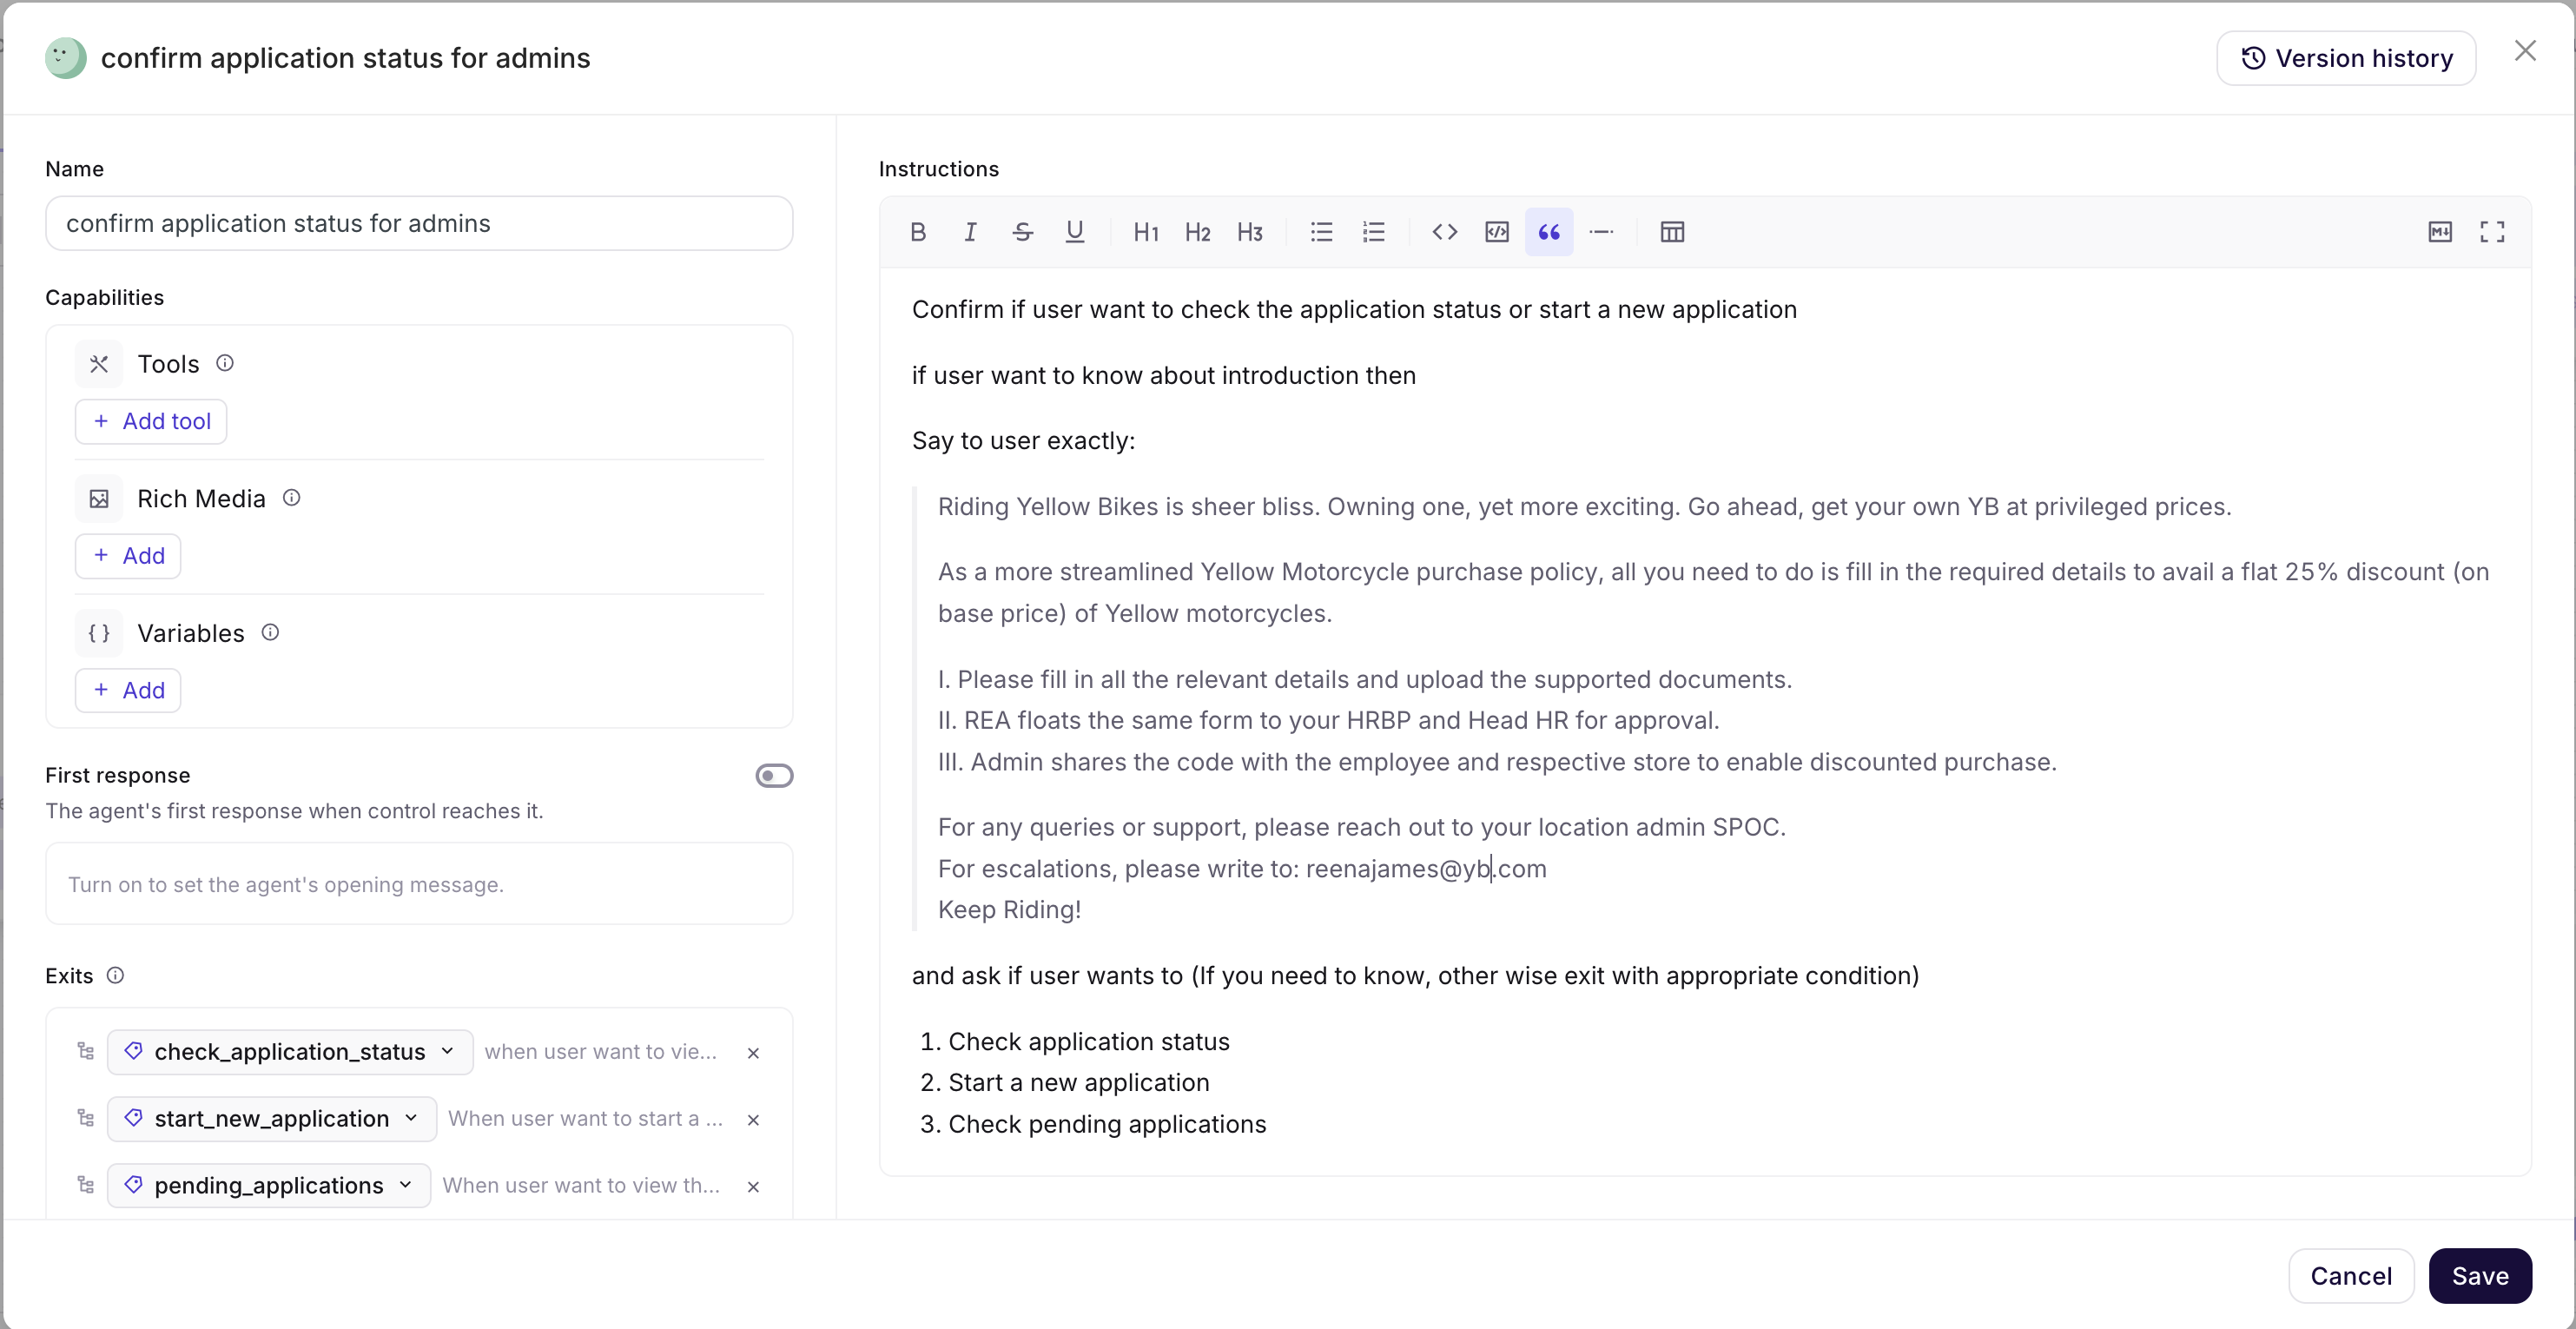This screenshot has height=1329, width=2576.
Task: Add a Rich Media item
Action: coord(128,556)
